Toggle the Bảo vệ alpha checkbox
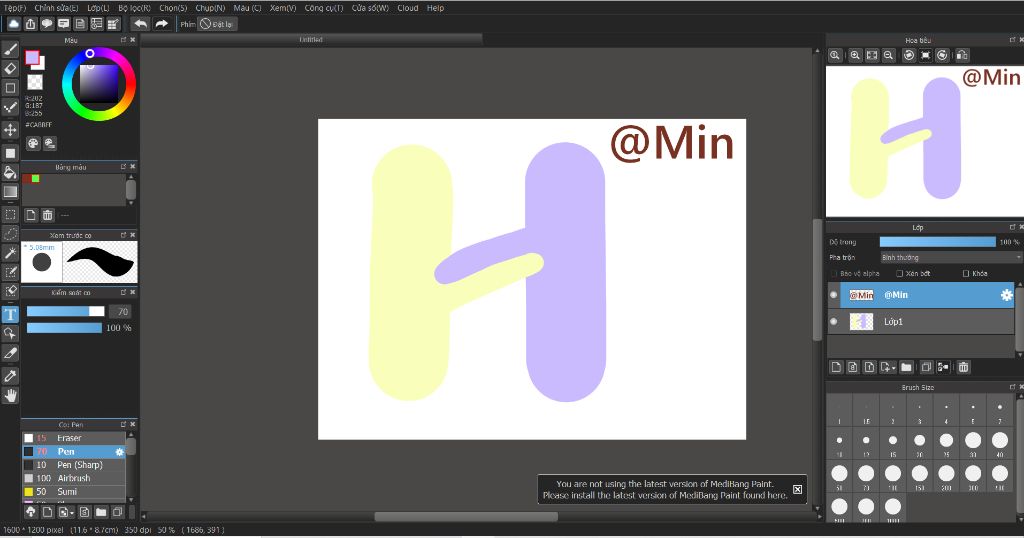 (834, 274)
